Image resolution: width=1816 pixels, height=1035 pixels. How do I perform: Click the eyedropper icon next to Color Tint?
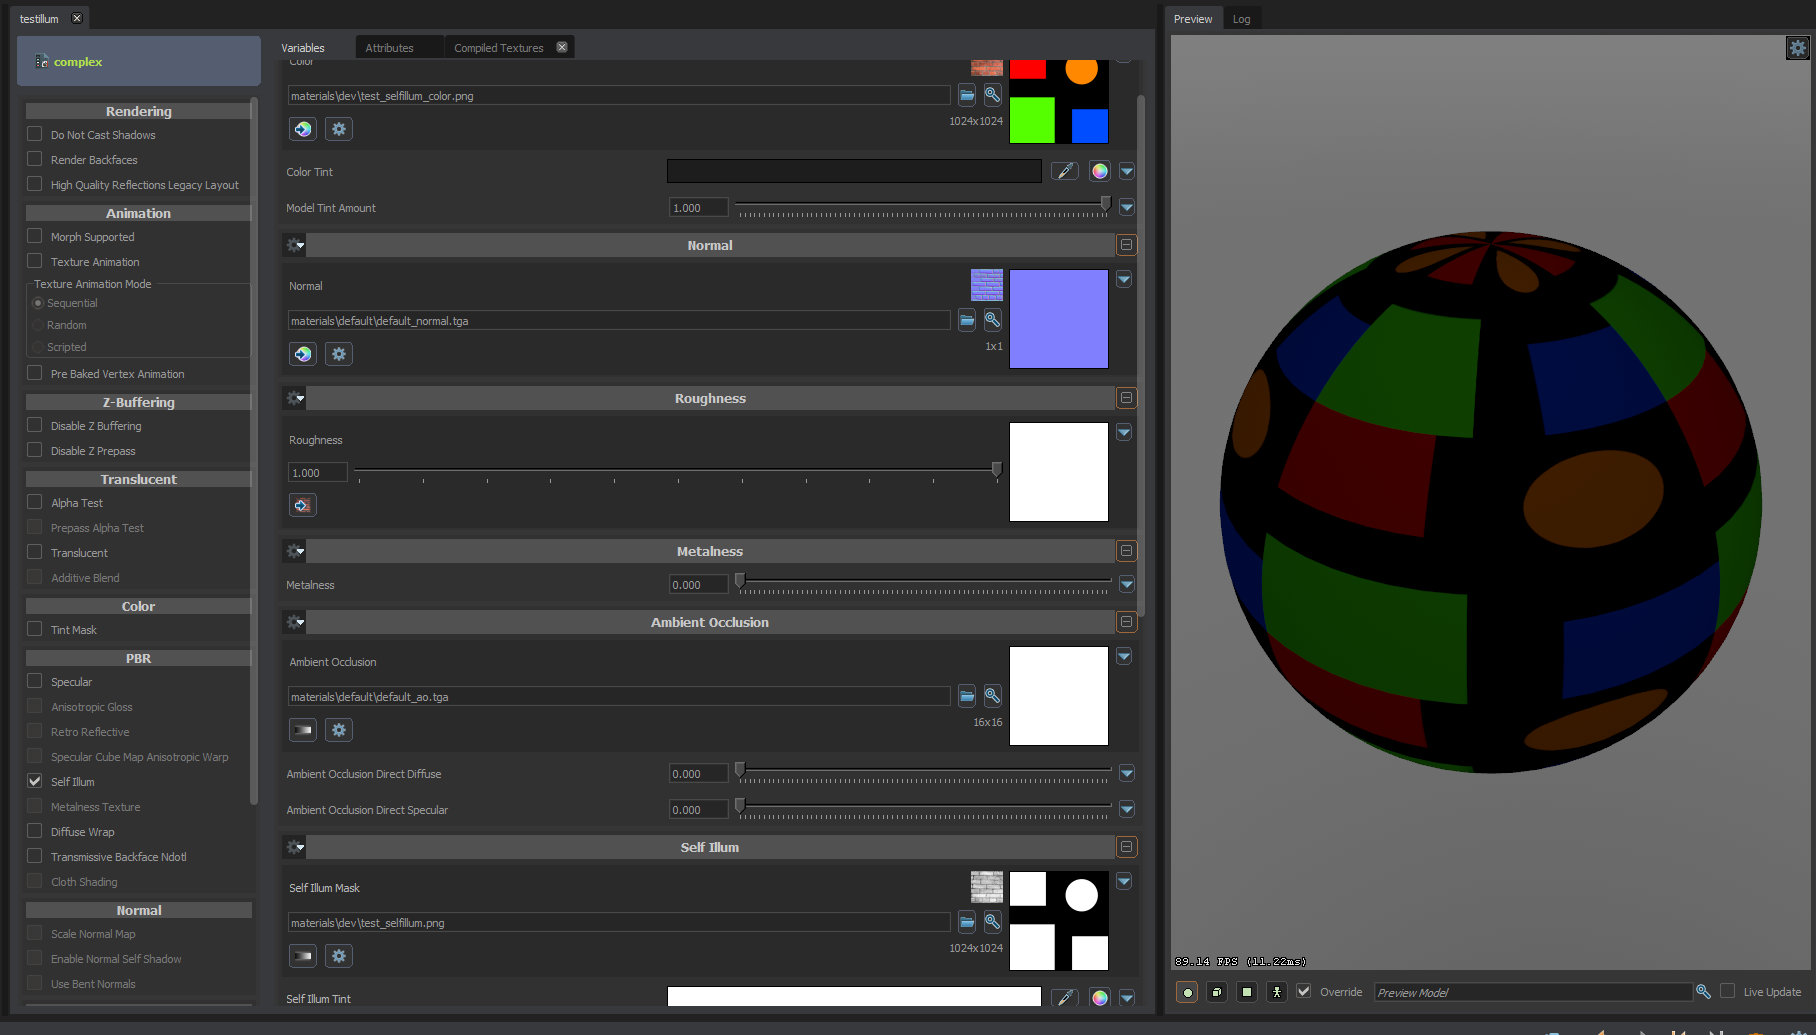pyautogui.click(x=1063, y=171)
